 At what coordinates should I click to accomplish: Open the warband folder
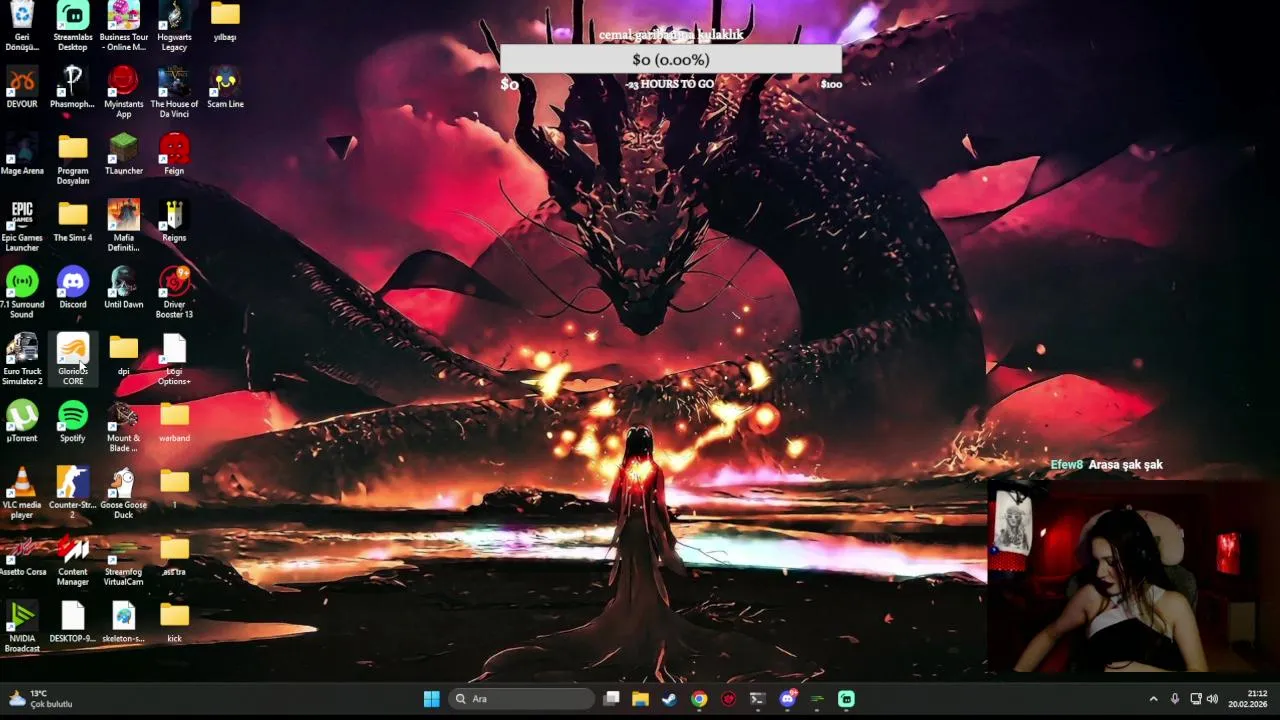coord(174,422)
